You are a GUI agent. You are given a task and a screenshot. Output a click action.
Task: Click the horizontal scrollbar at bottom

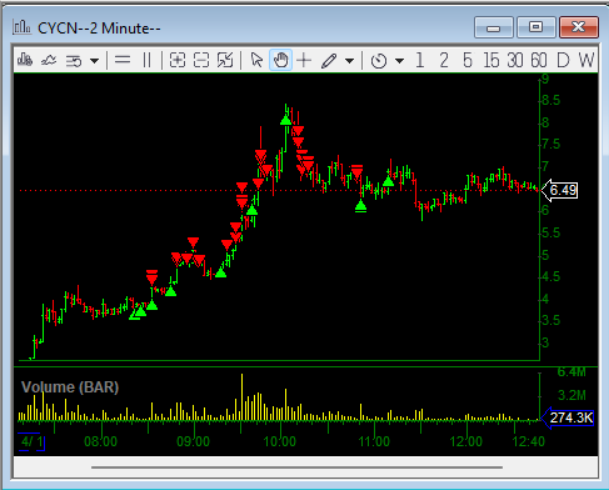pos(297,467)
